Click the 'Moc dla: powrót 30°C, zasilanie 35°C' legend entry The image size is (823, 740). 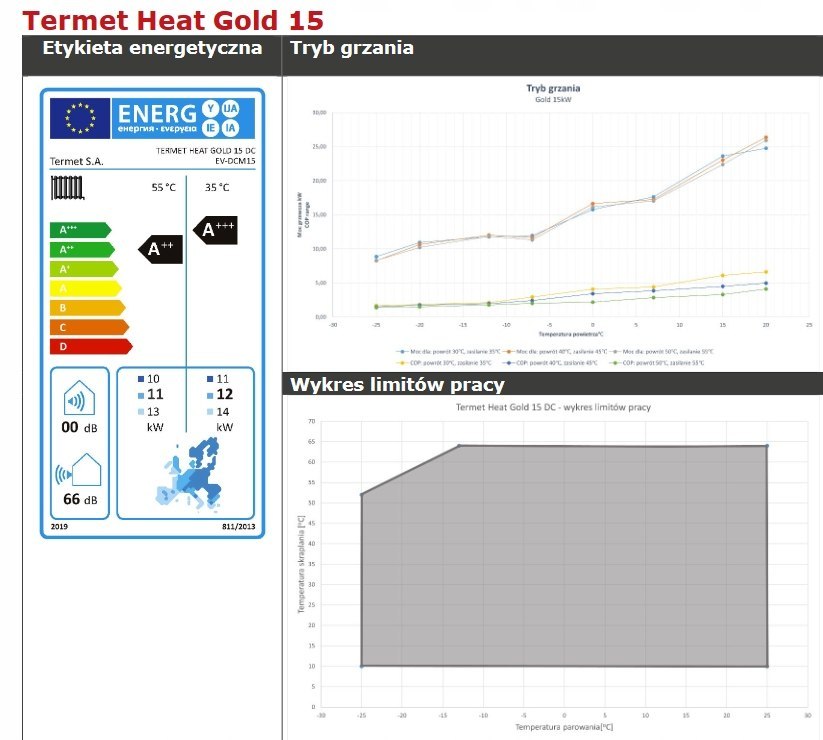449,352
